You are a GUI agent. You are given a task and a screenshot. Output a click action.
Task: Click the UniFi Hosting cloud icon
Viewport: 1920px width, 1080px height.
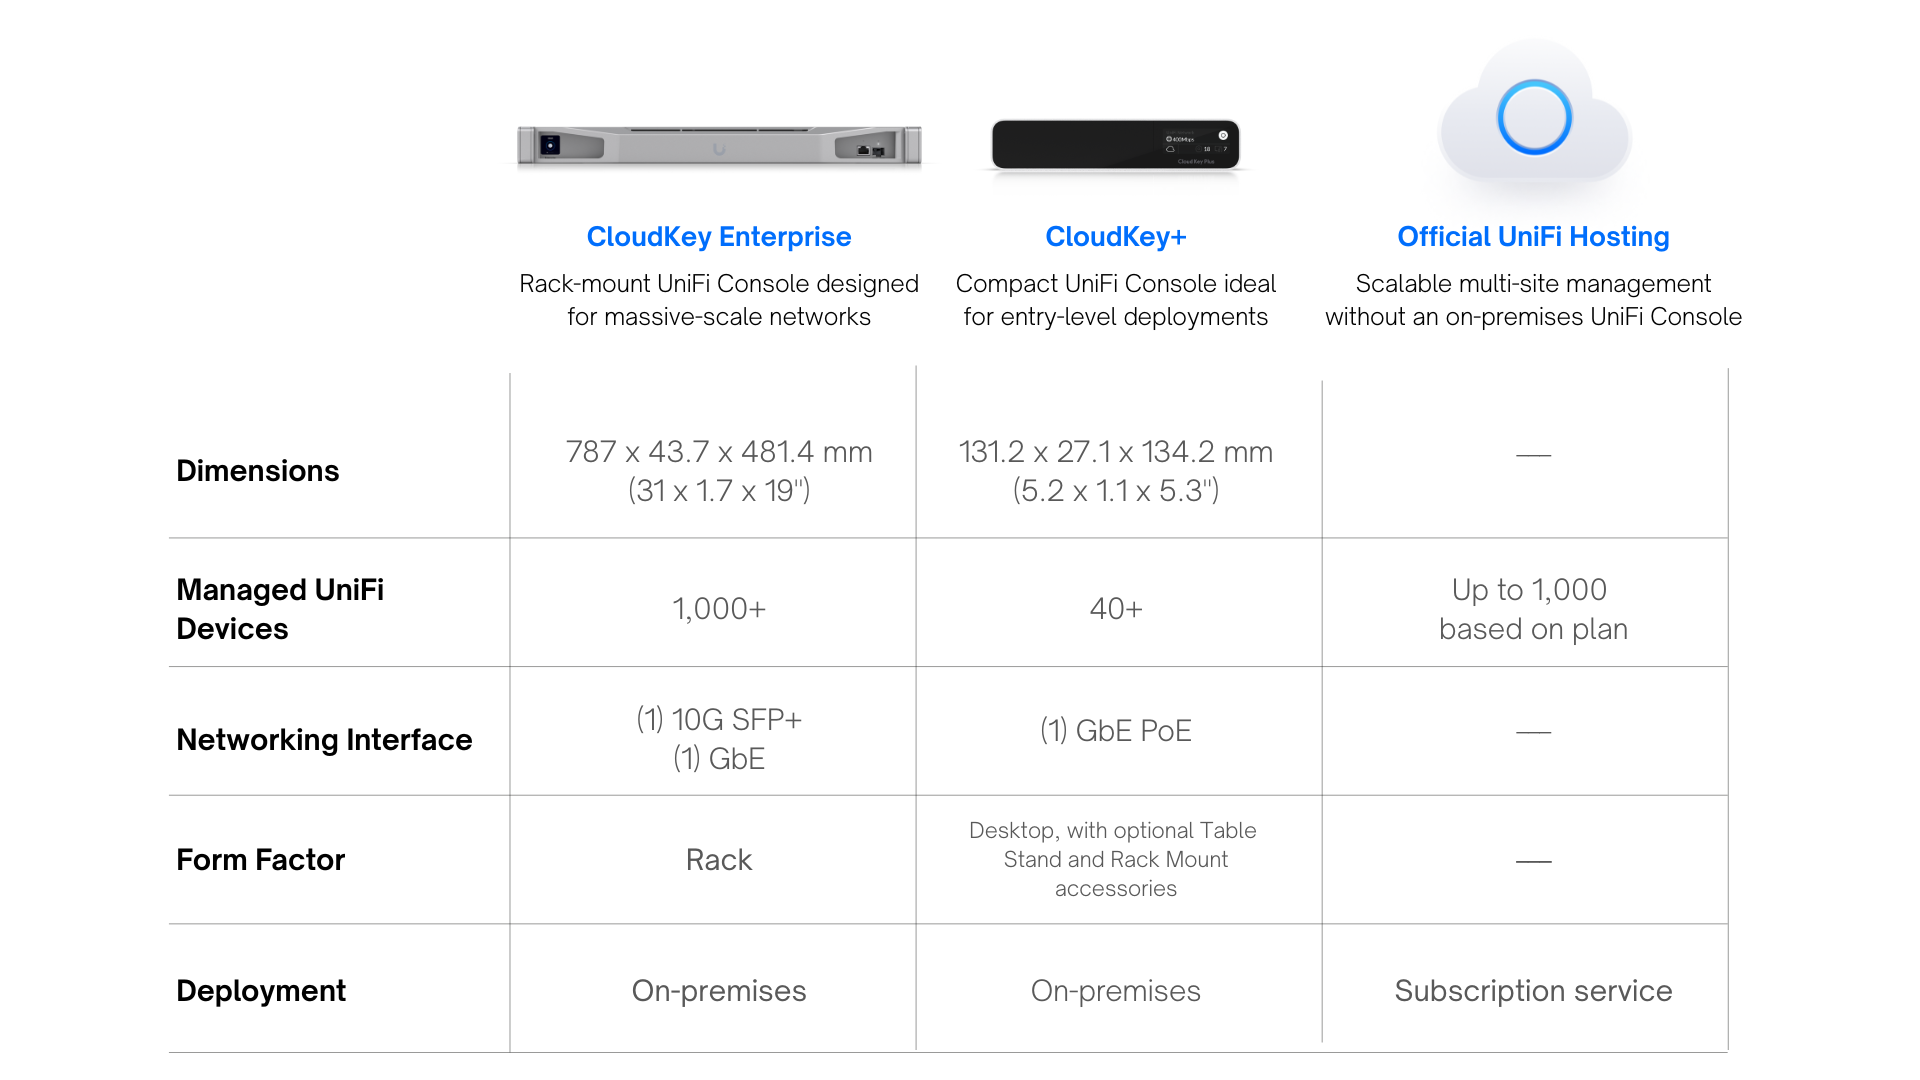tap(1534, 115)
